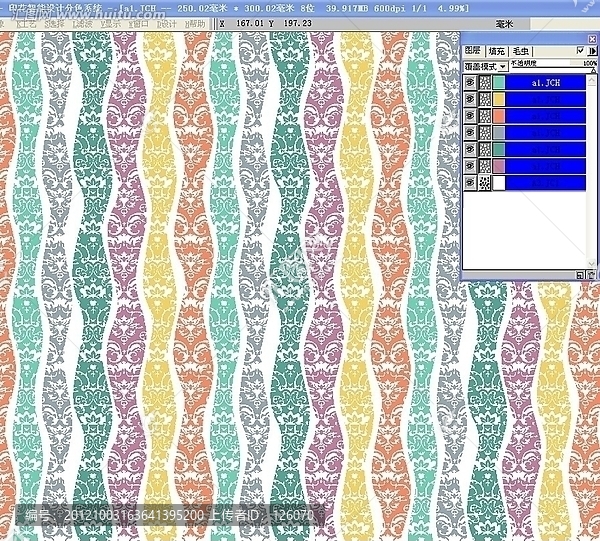The height and width of the screenshot is (541, 600).
Task: Click the orange layer's pattern mask icon
Action: [x=485, y=116]
